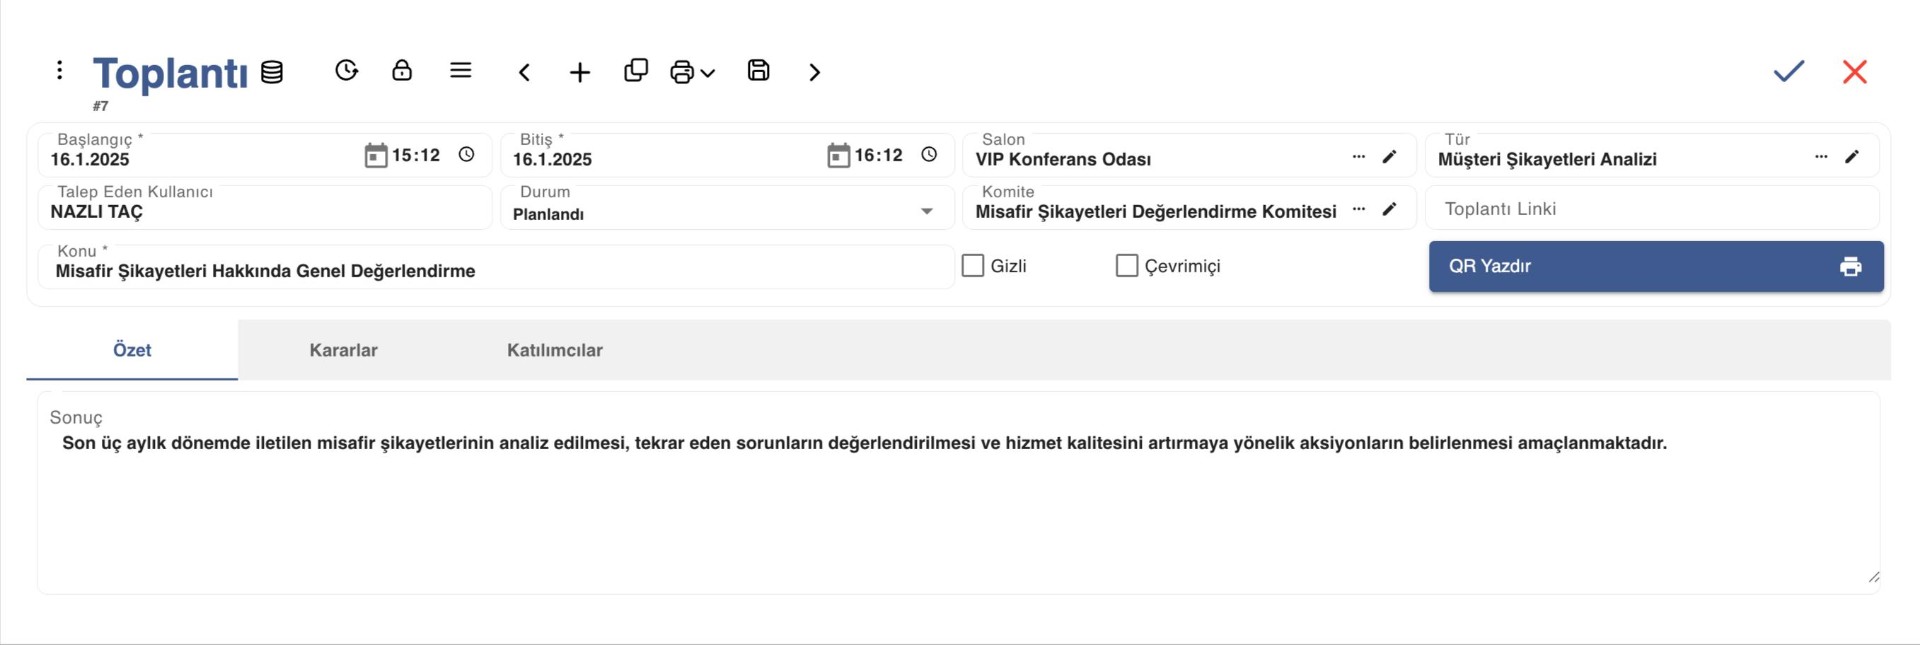Open calendar picker for Bitiş date
The image size is (1920, 645).
coord(839,155)
